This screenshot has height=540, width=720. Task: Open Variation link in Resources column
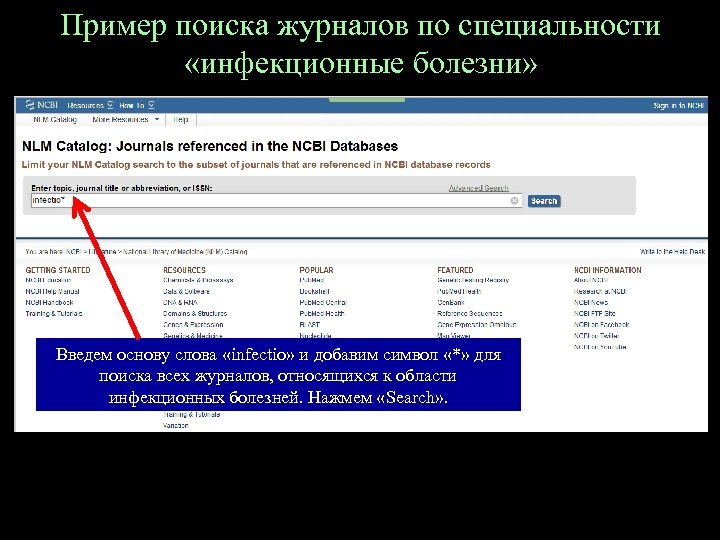pos(175,426)
